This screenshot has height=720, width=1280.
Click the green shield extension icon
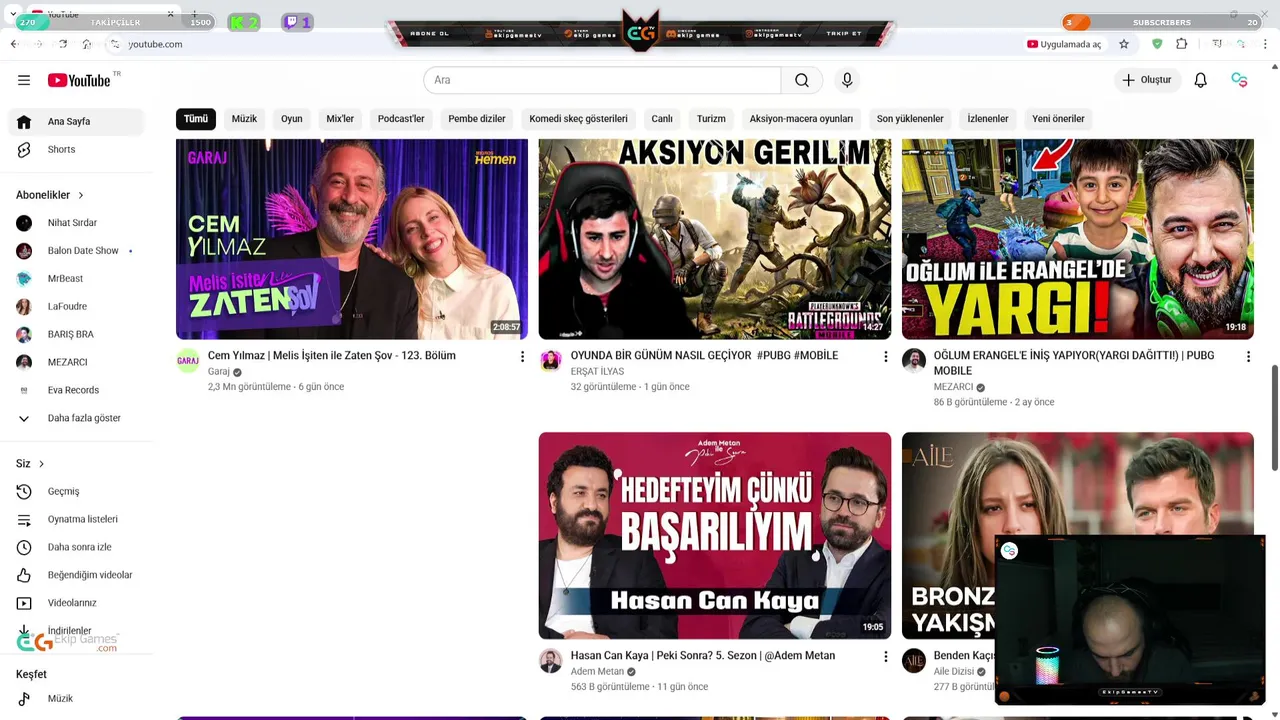coord(1157,44)
